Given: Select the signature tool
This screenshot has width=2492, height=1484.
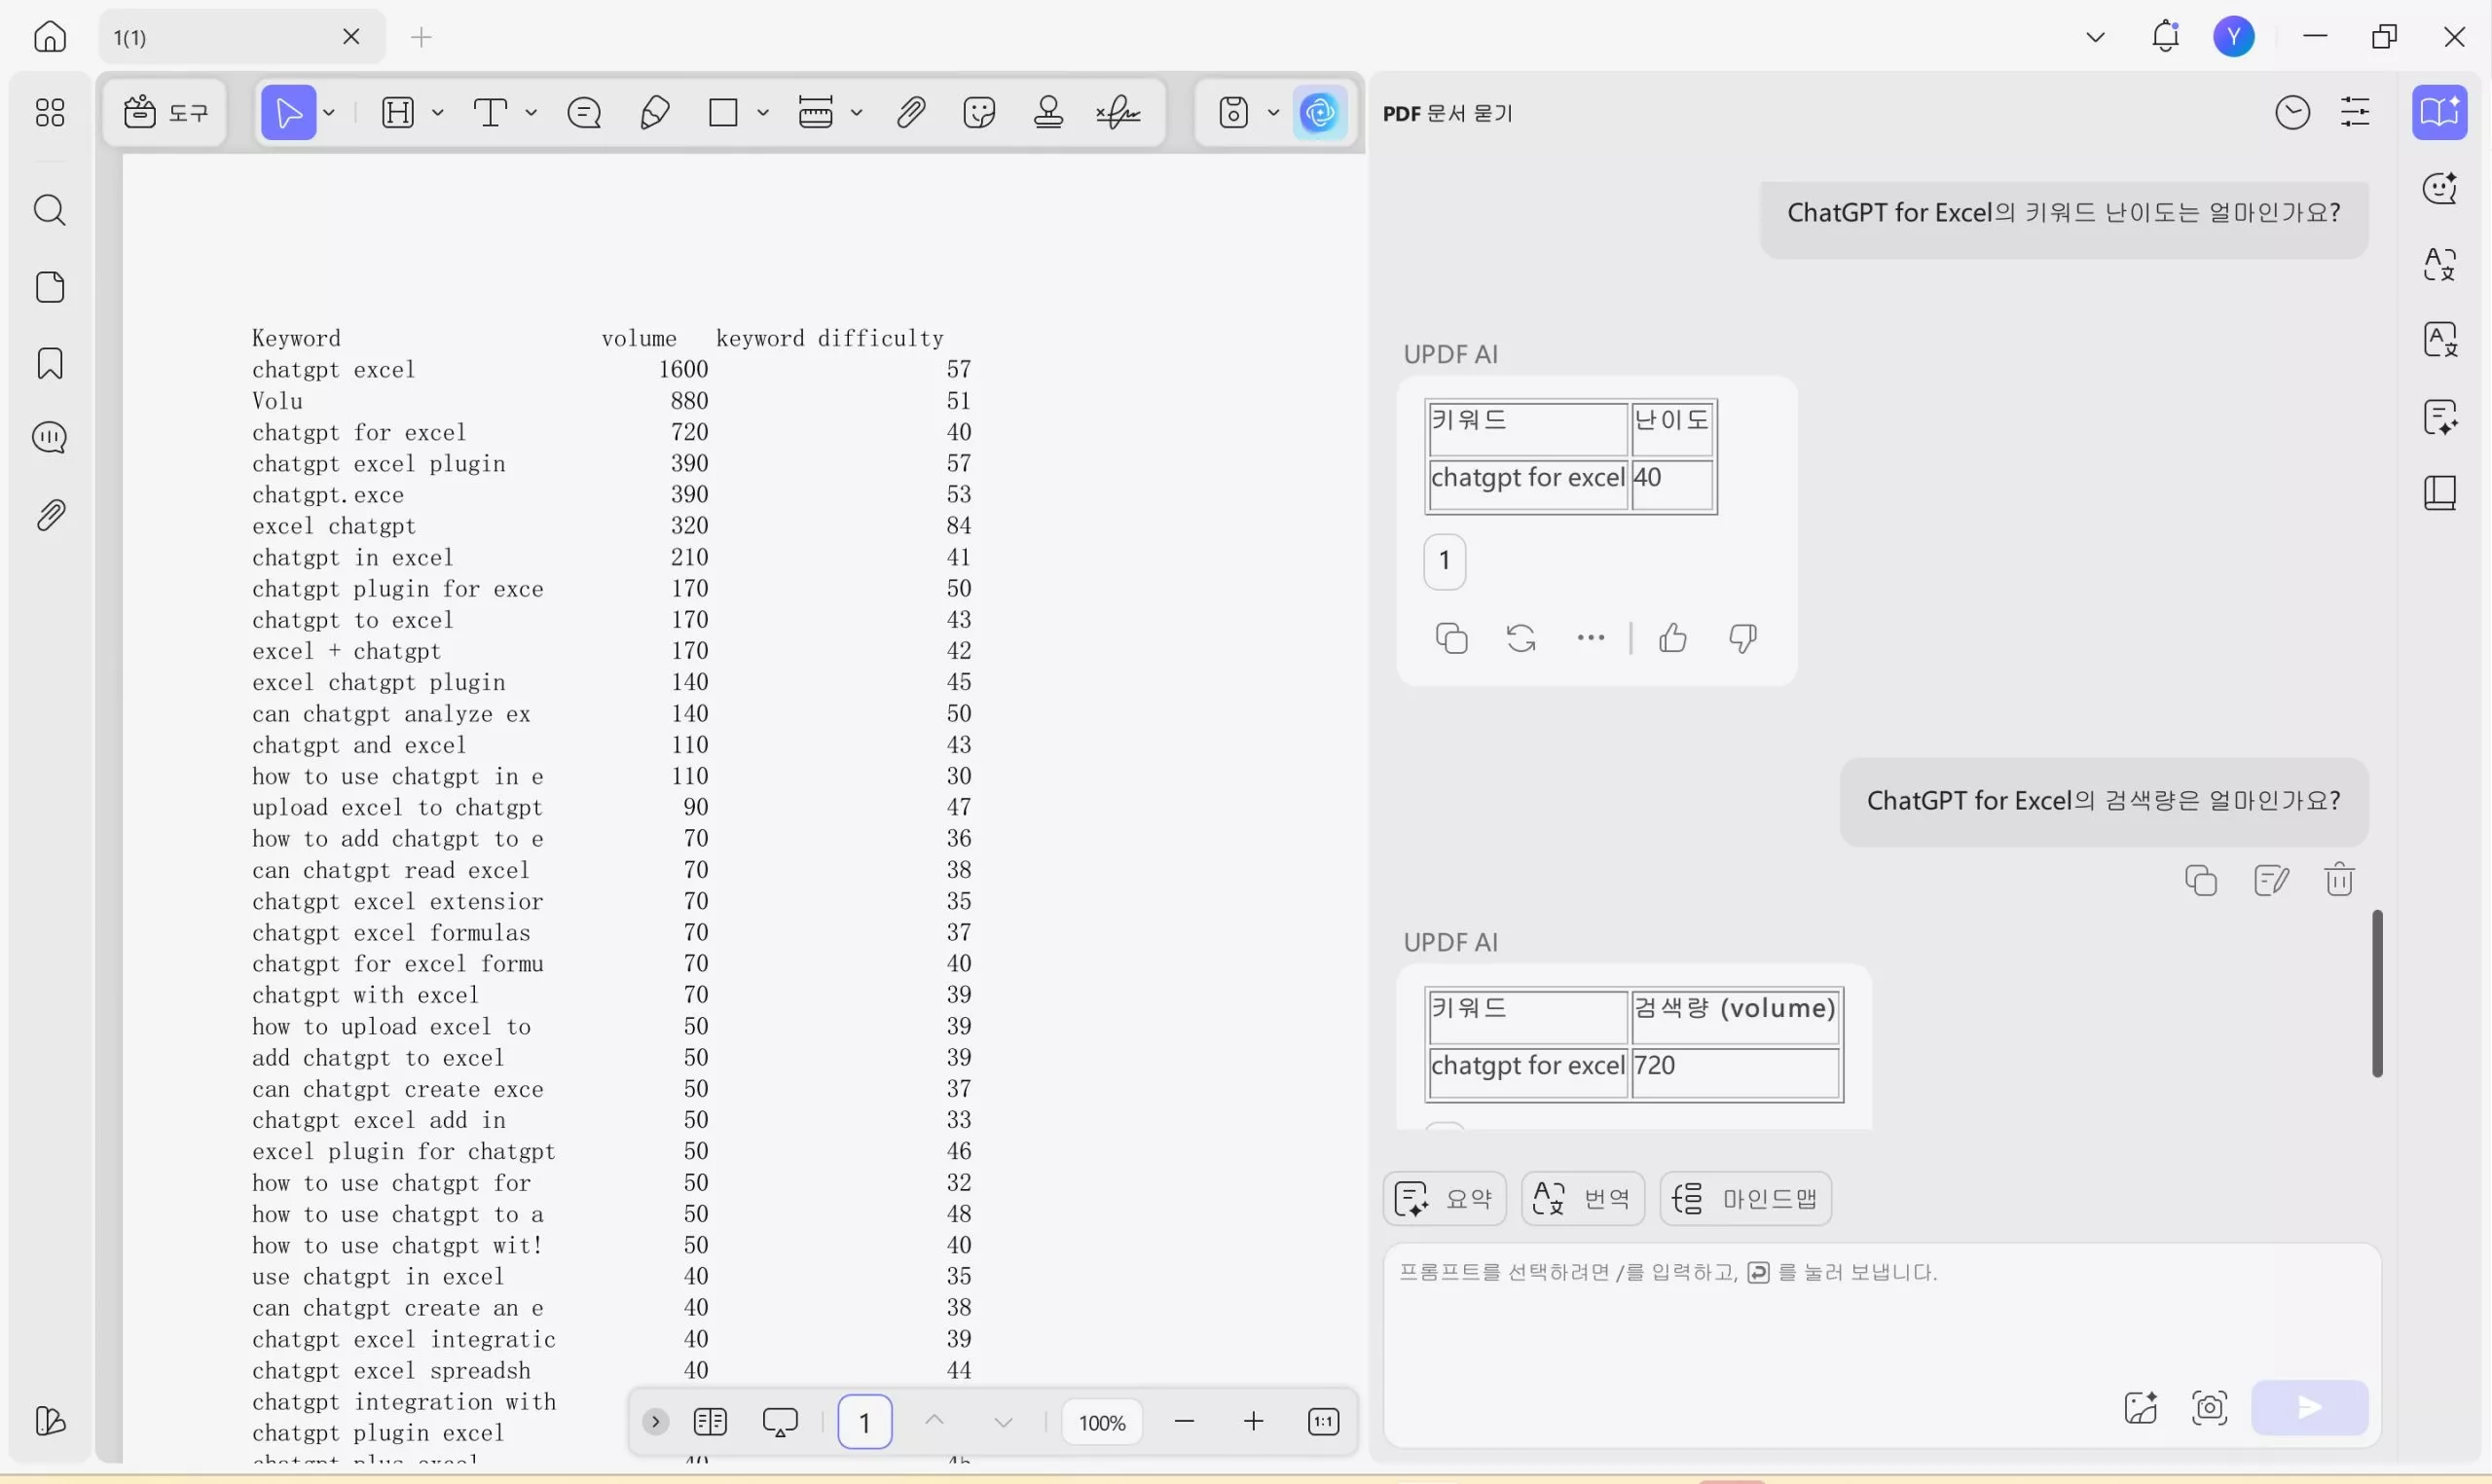Looking at the screenshot, I should pyautogui.click(x=1118, y=112).
